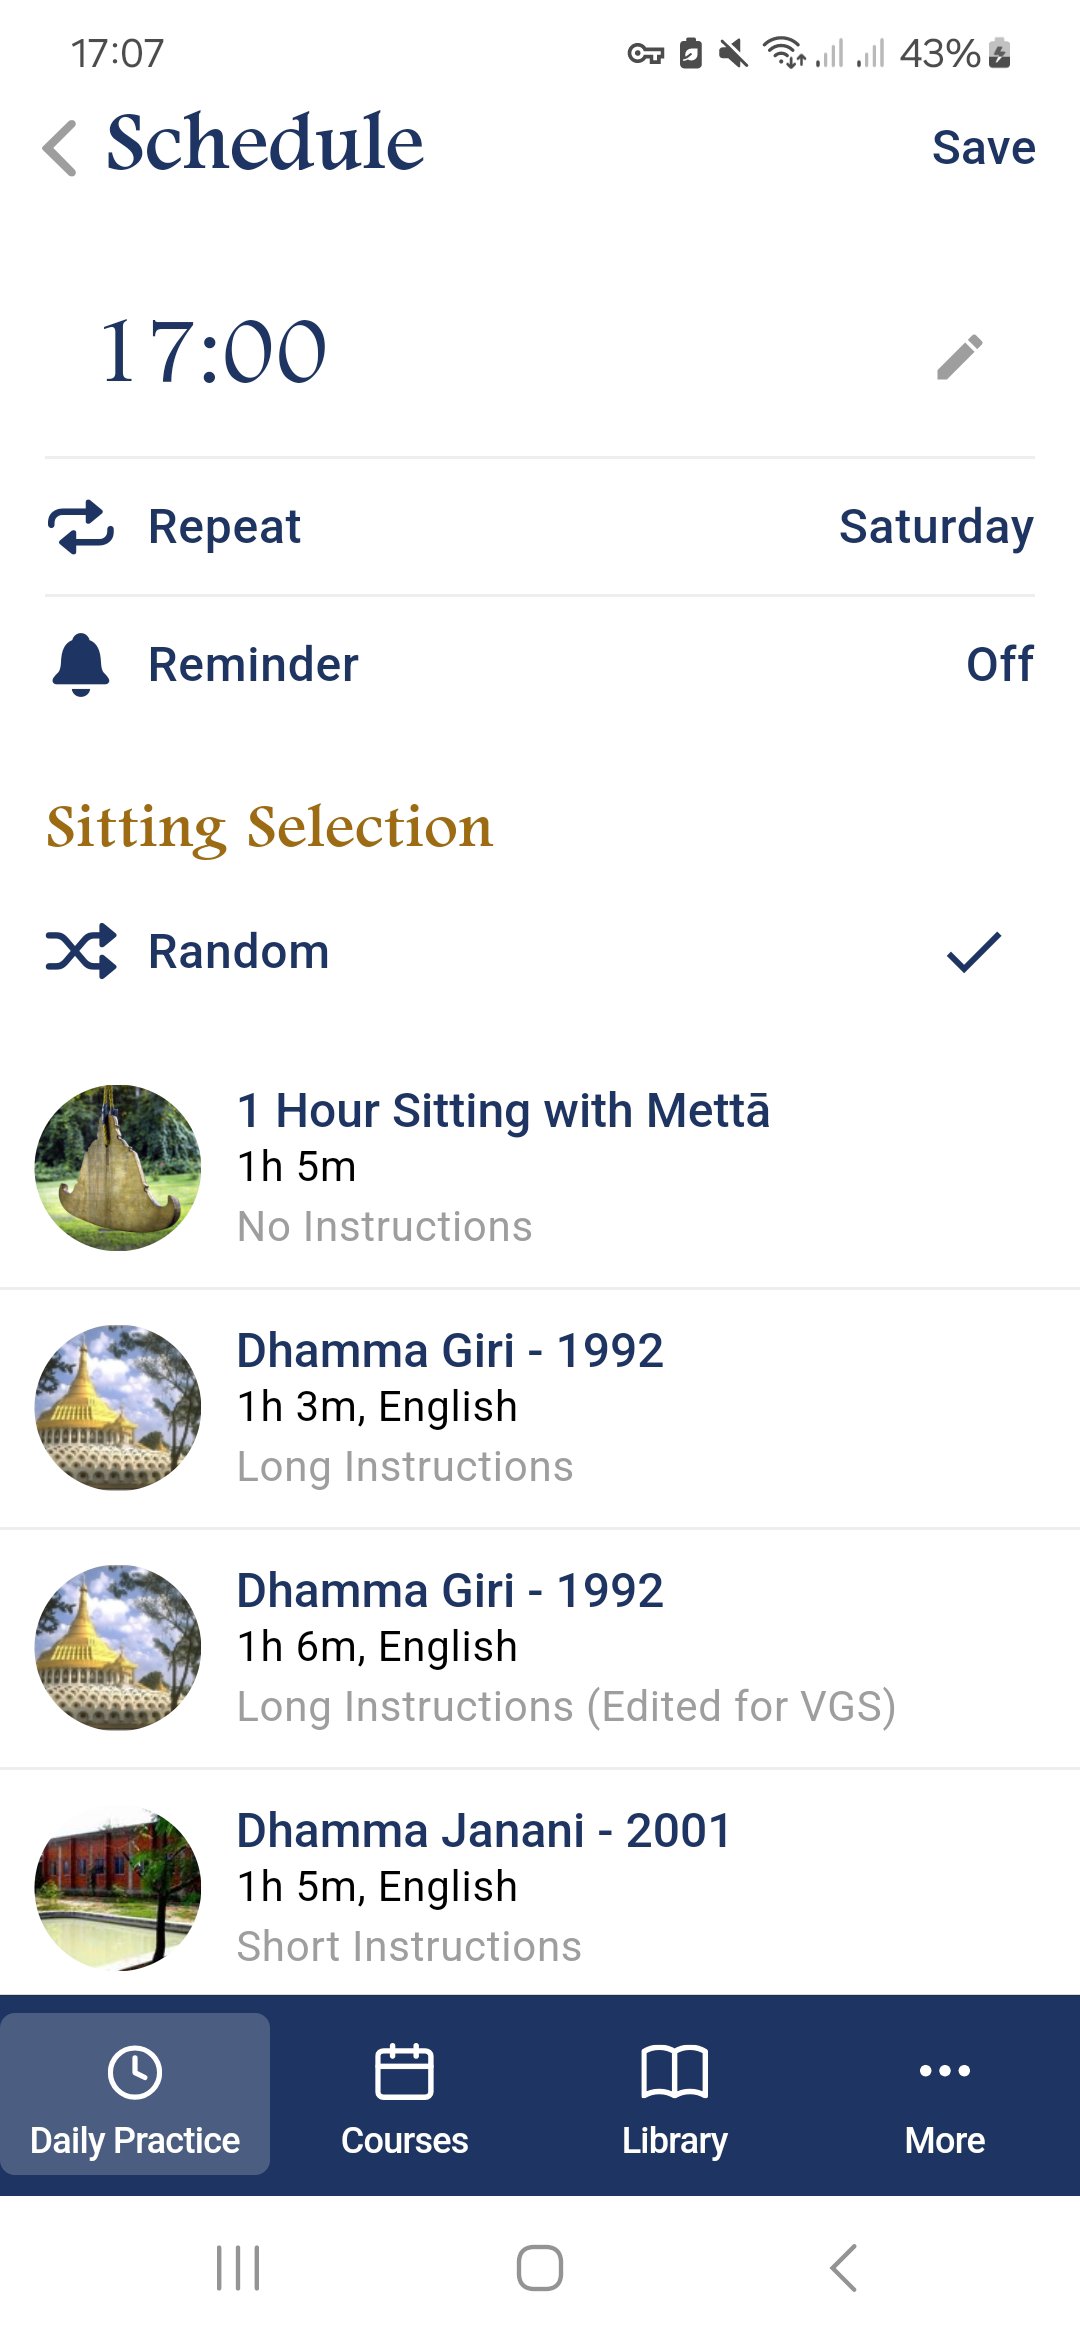This screenshot has height=2340, width=1080.
Task: Open the 17:00 time picker
Action: tap(214, 352)
